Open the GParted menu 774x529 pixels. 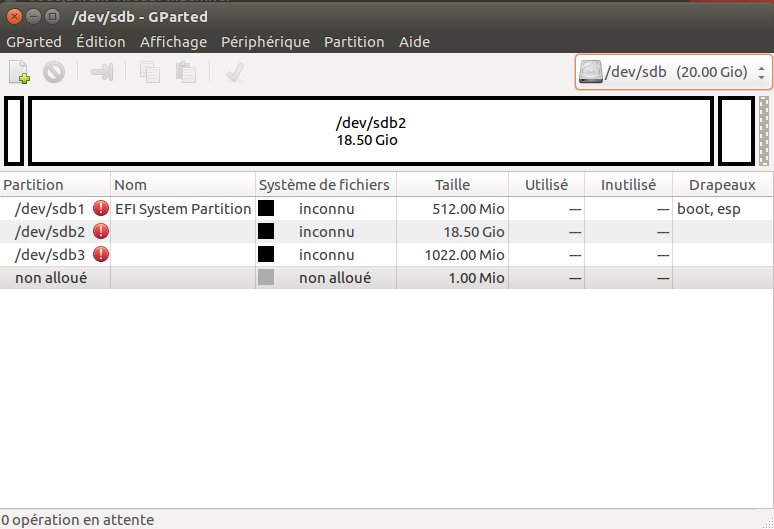click(34, 42)
